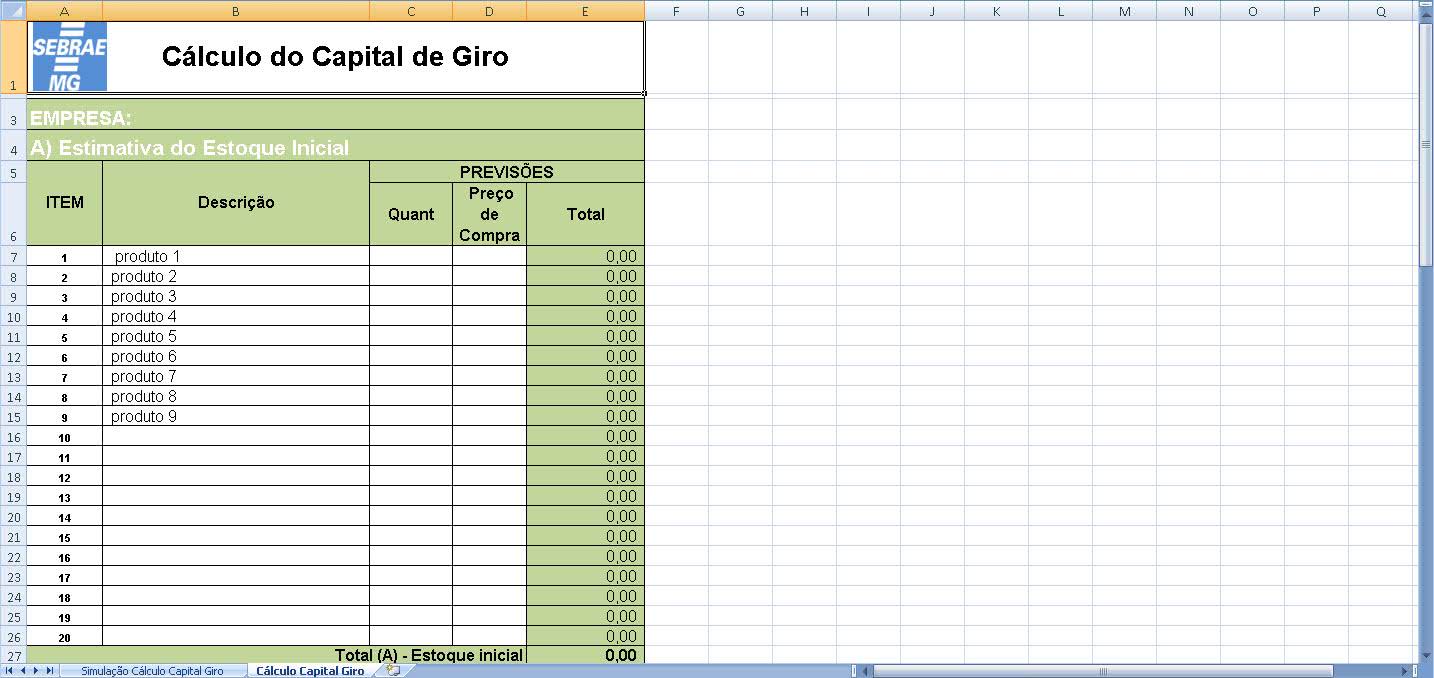
Task: Insert a new worksheet using tab icon
Action: click(x=393, y=671)
